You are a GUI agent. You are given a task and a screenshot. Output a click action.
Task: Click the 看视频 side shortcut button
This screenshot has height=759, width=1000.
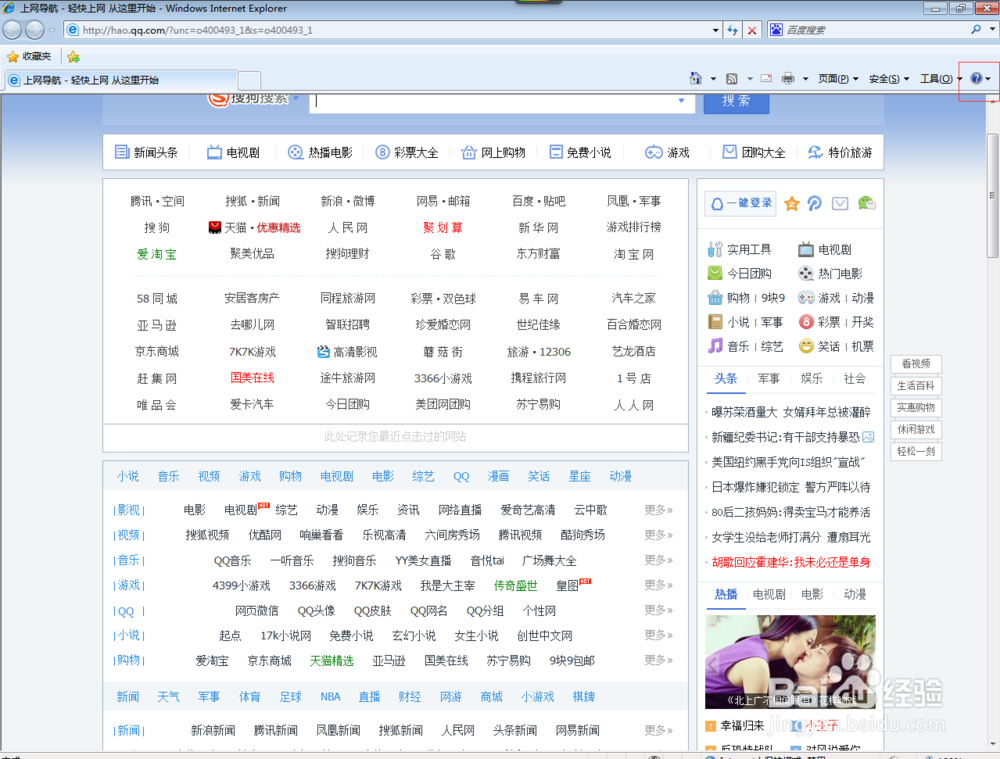[x=916, y=364]
